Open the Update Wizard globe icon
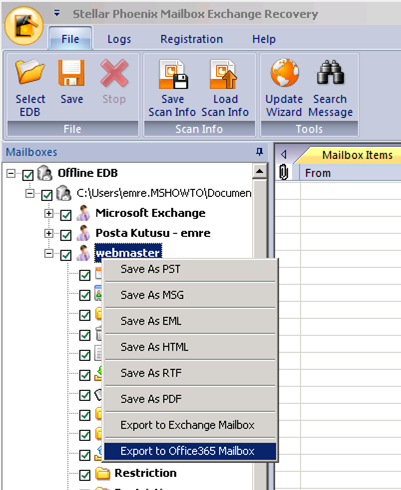This screenshot has height=490, width=401. (285, 73)
